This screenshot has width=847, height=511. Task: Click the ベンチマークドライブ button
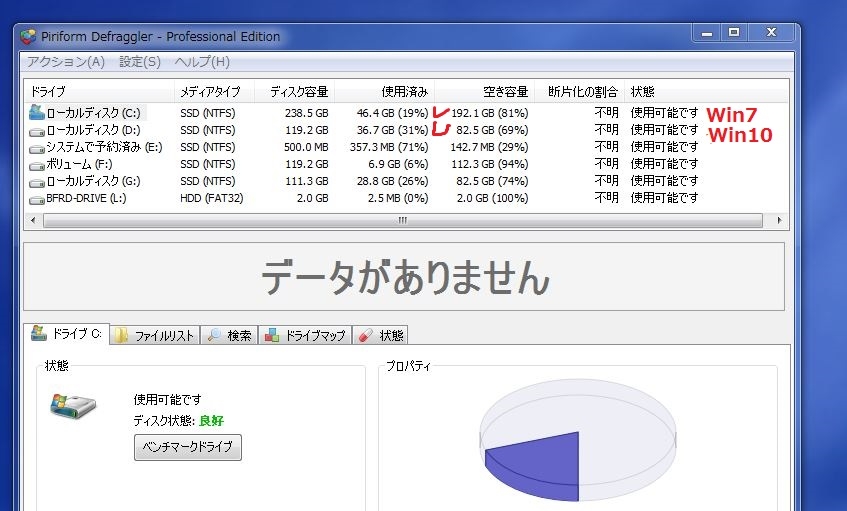(x=187, y=447)
